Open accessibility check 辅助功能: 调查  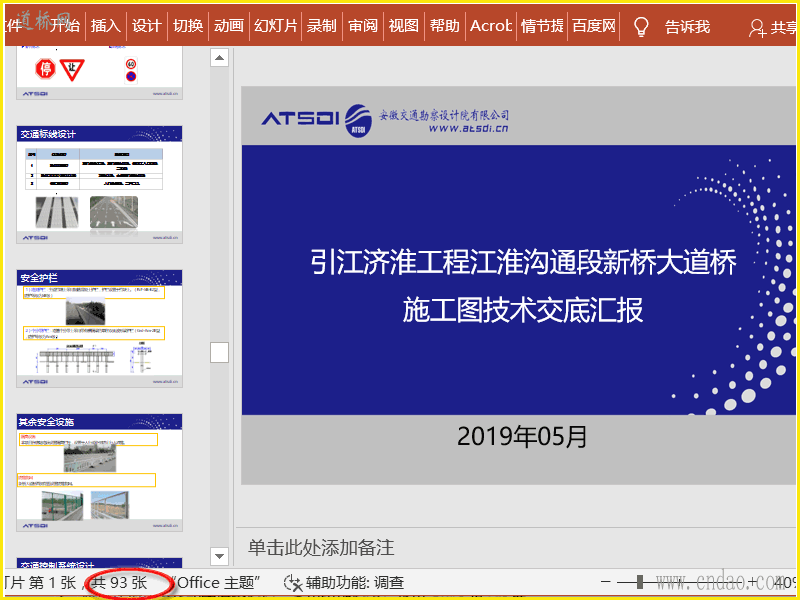coord(355,583)
